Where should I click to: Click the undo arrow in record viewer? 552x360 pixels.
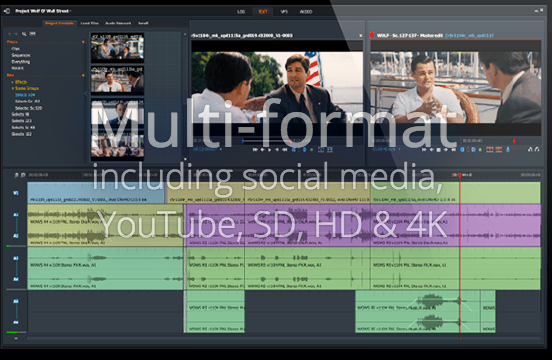coord(530,150)
